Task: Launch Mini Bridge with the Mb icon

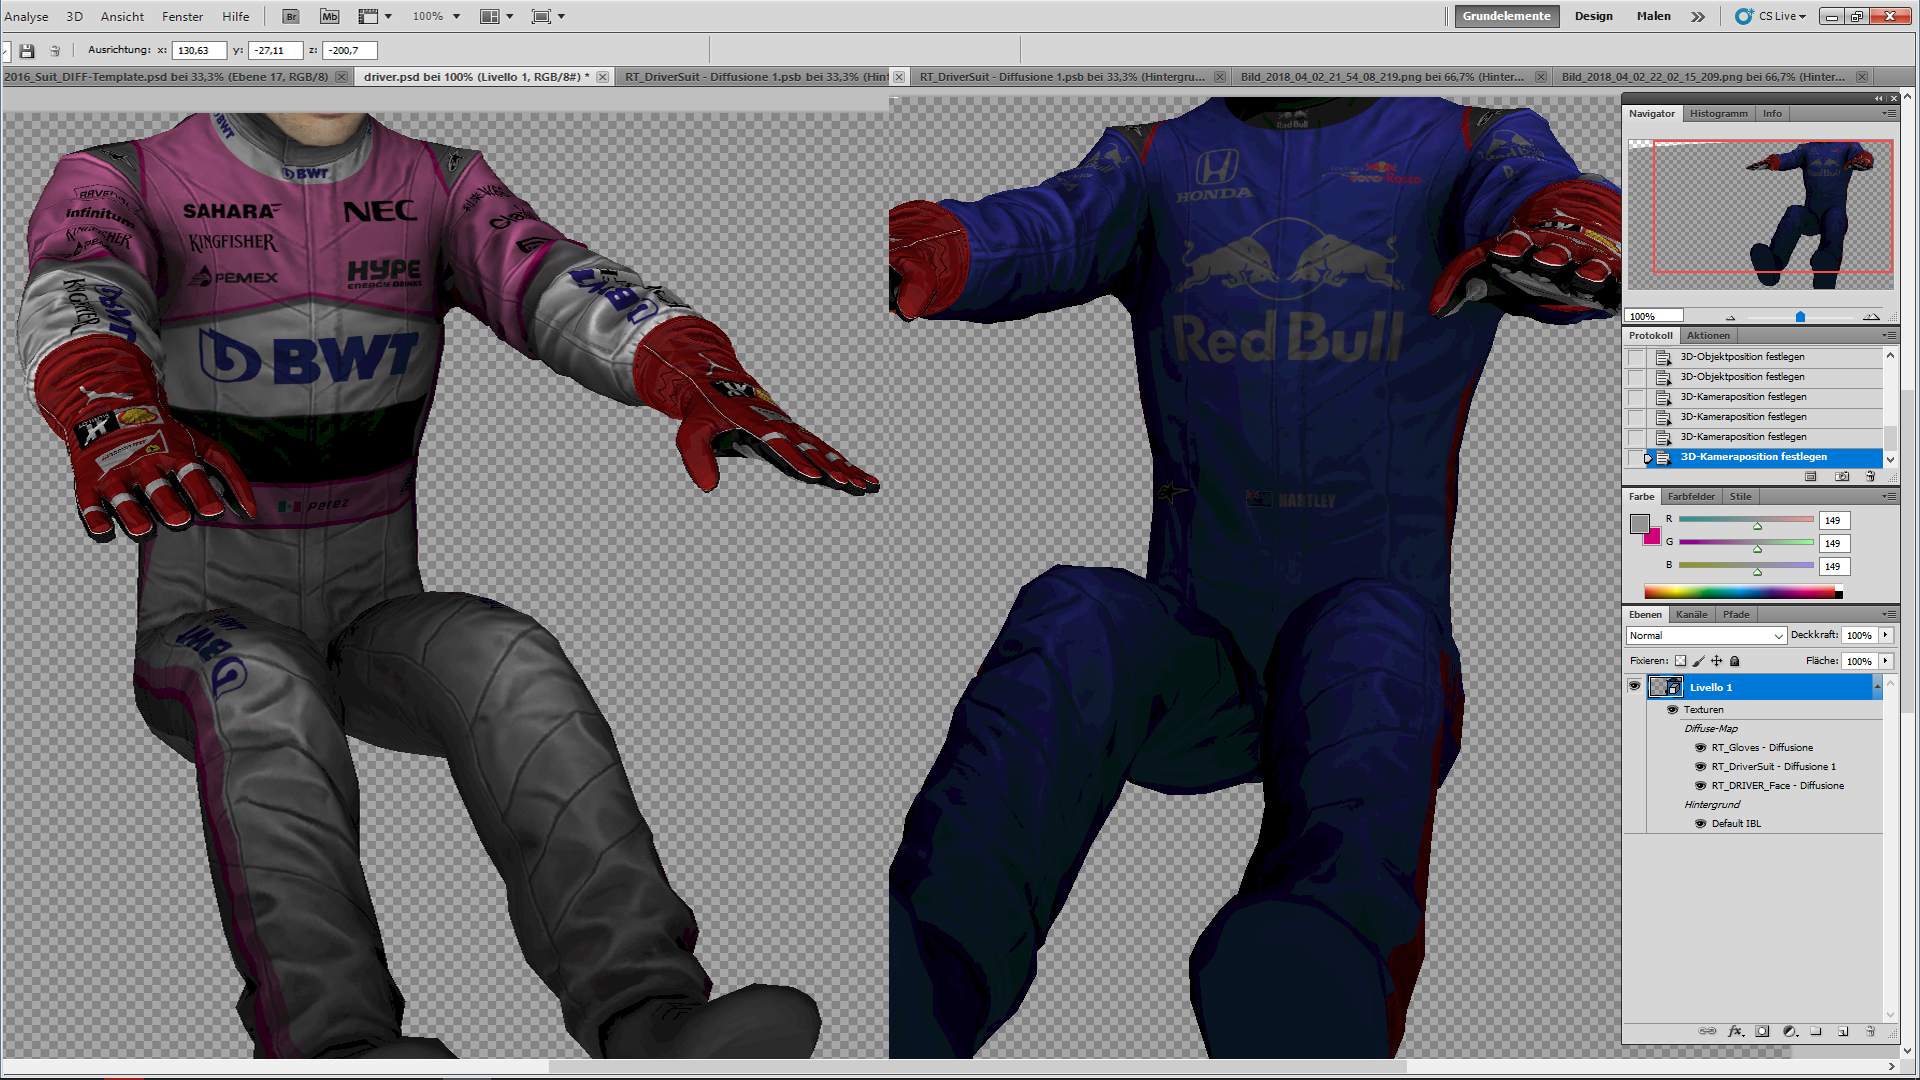Action: [329, 16]
